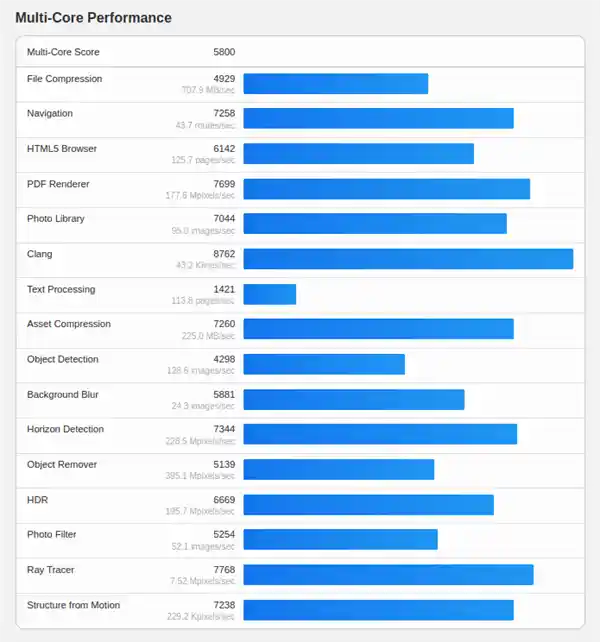Click the Clang score value 8762
600x642 pixels.
click(224, 254)
